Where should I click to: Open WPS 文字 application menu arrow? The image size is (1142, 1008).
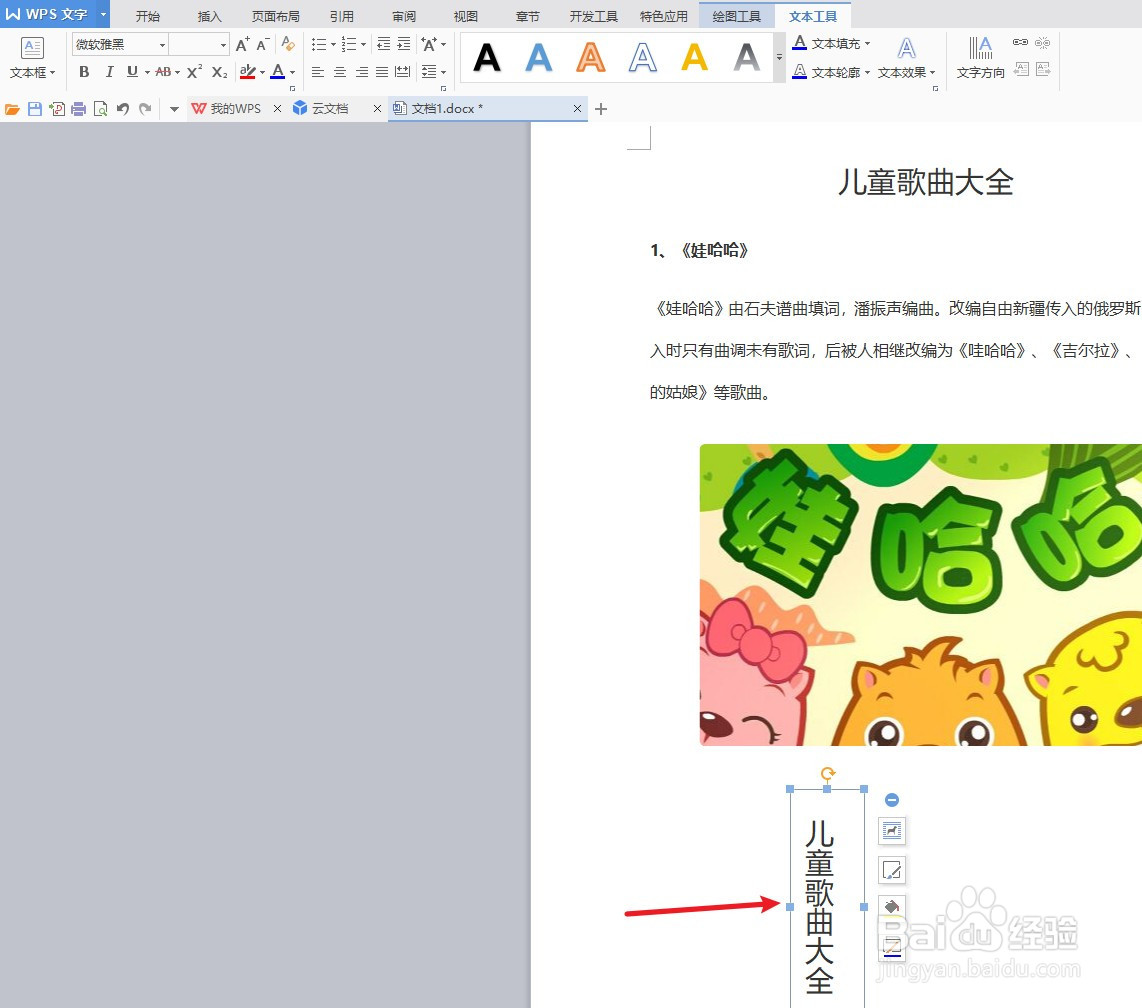pos(103,14)
